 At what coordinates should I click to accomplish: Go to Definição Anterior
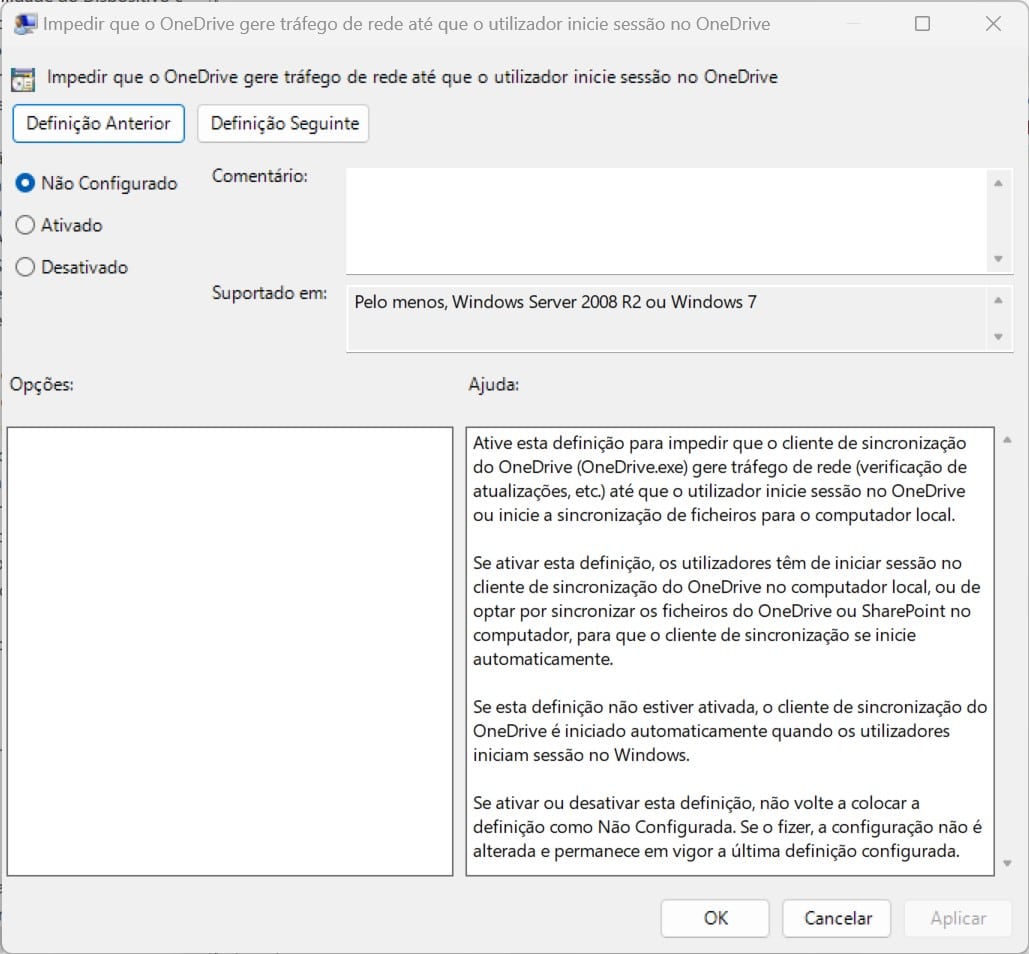[x=98, y=124]
